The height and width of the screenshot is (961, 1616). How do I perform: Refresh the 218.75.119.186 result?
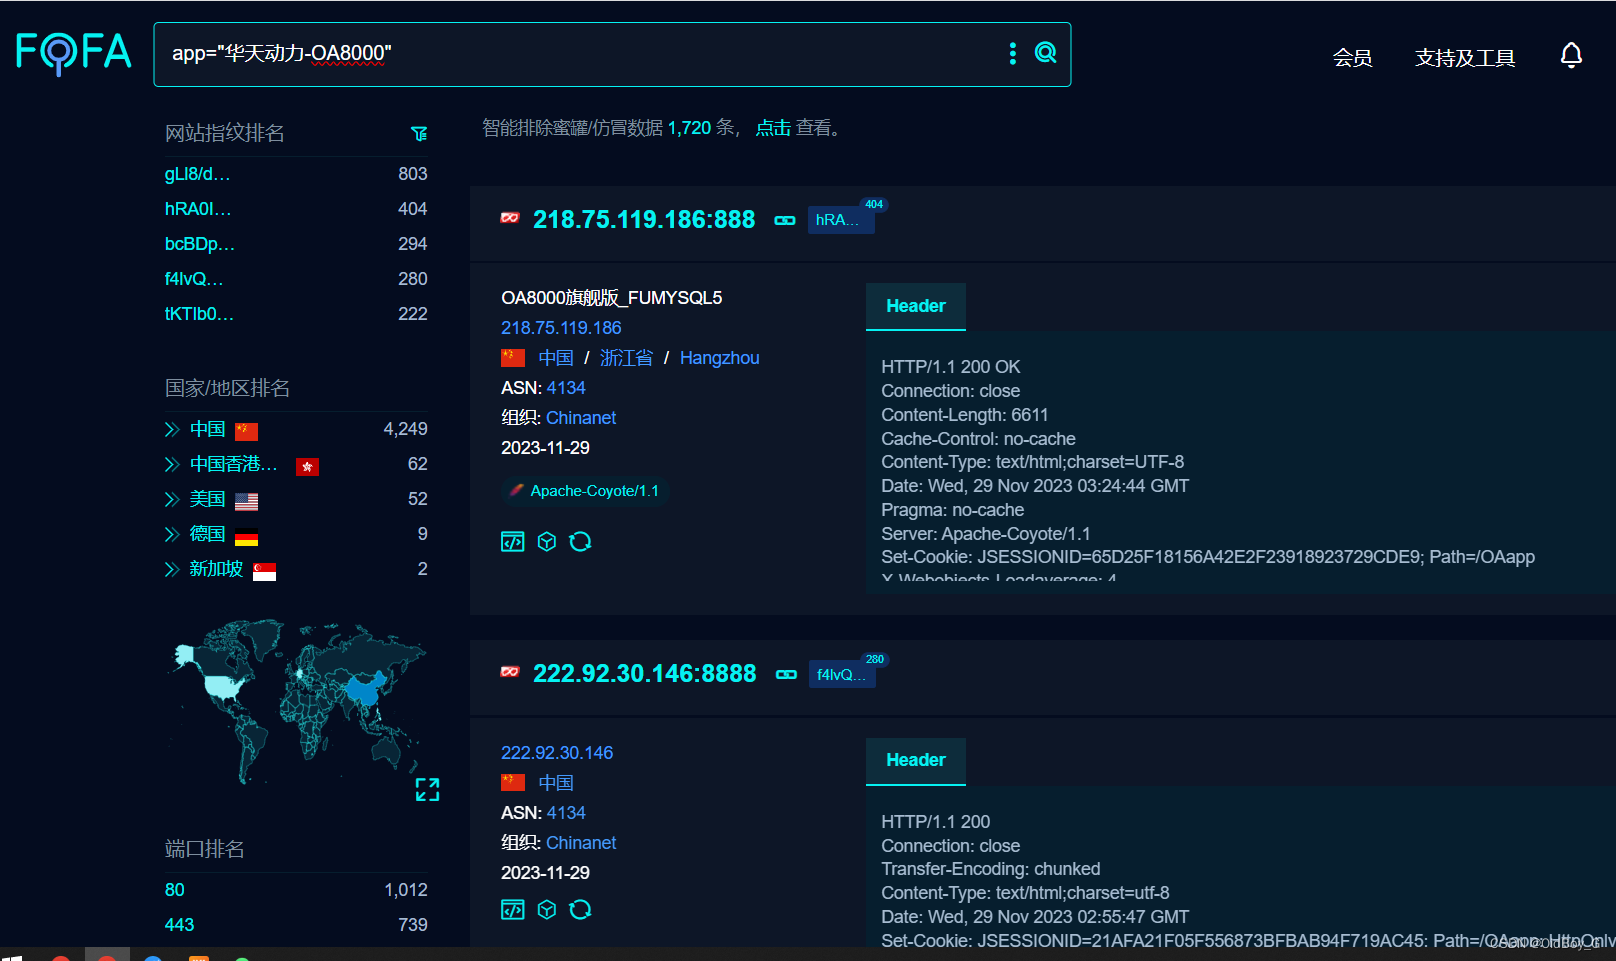[x=580, y=542]
